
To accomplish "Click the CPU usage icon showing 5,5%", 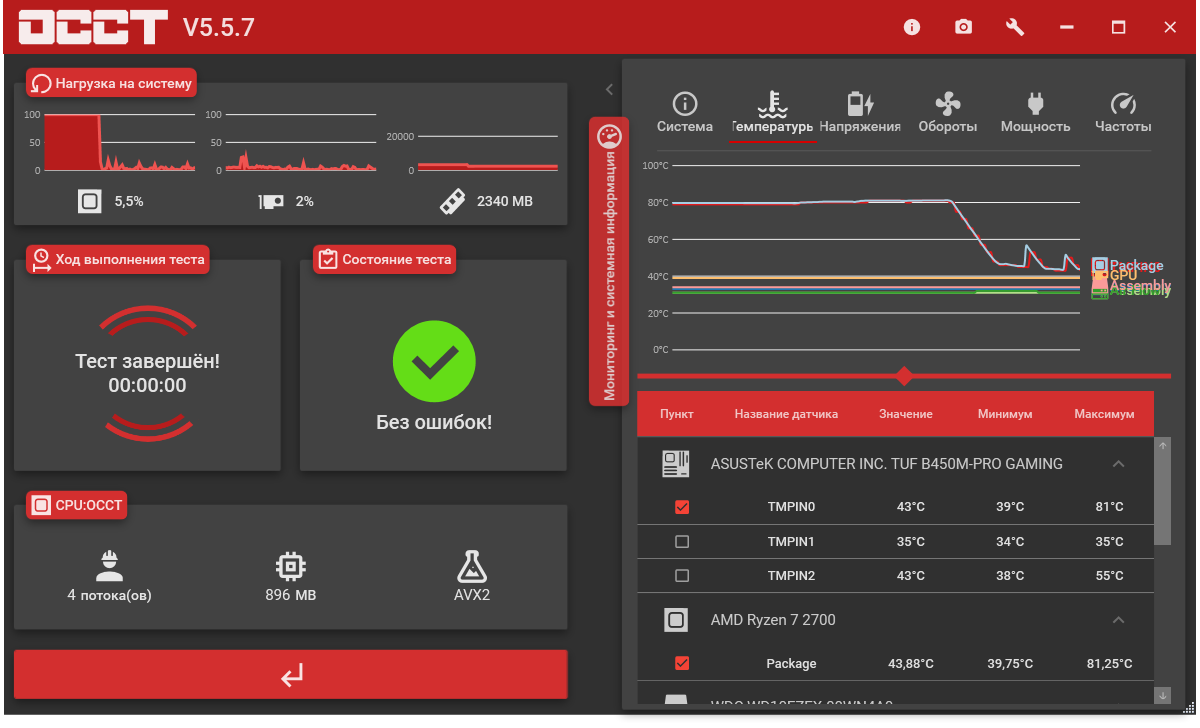I will tap(90, 201).
